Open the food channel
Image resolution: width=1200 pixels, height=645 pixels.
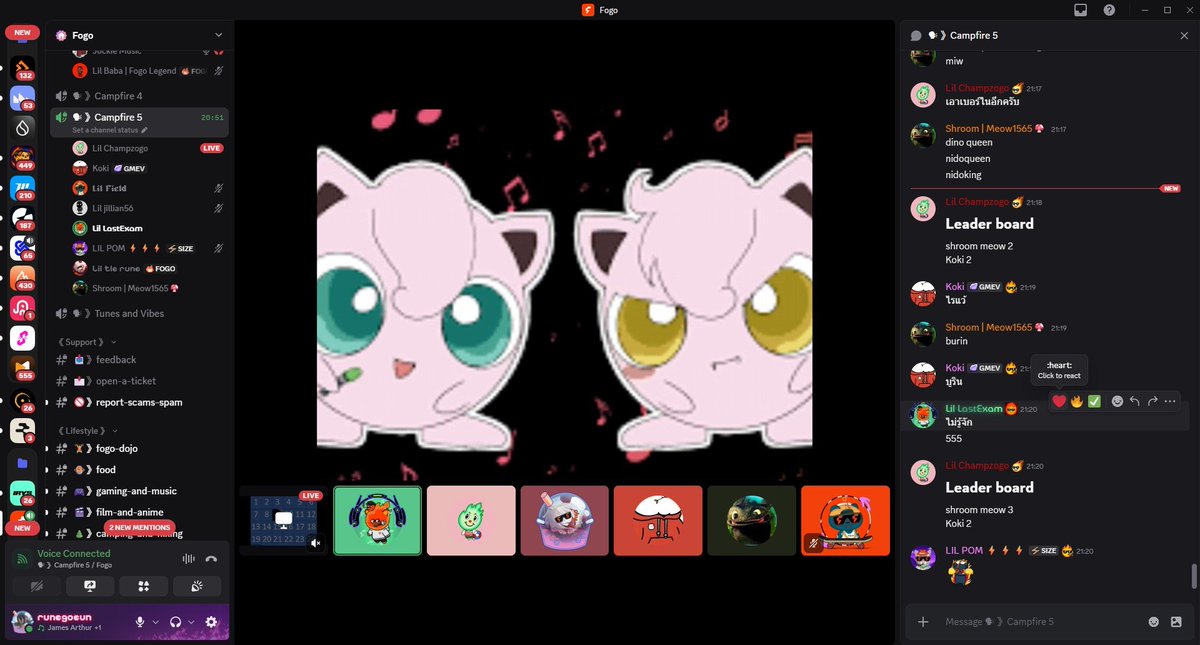point(140,470)
